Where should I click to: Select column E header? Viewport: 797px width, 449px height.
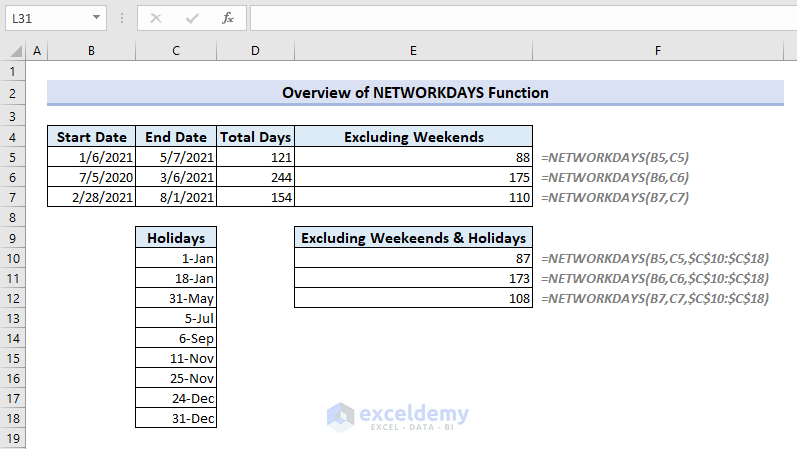click(413, 51)
